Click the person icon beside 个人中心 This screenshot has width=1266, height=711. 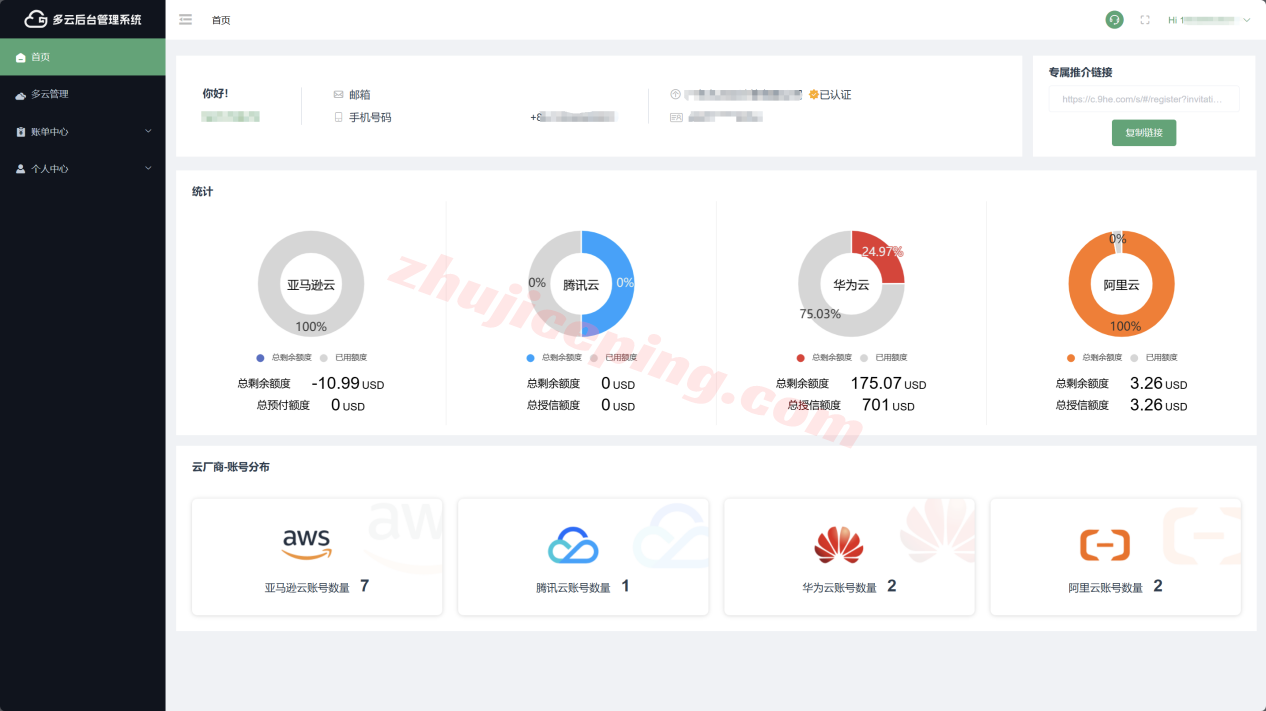pos(21,169)
